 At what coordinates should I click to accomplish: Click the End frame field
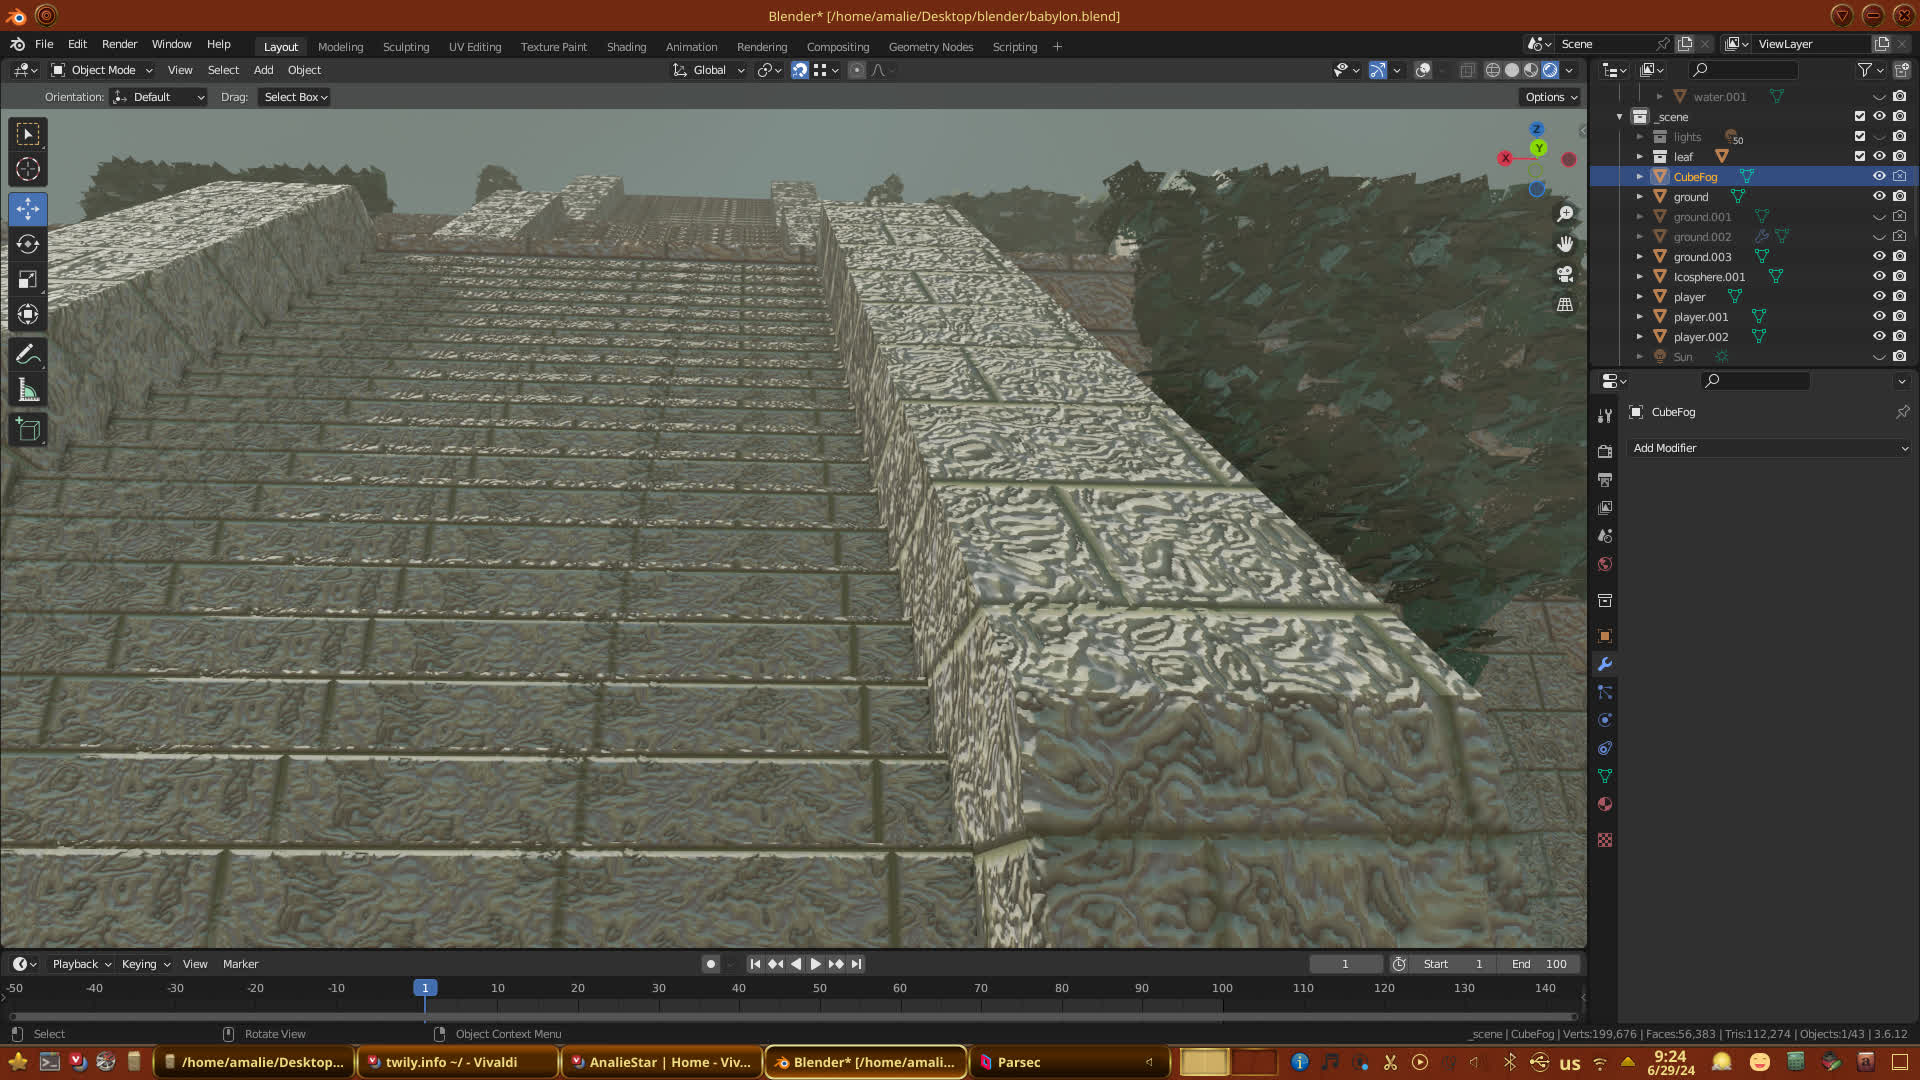pyautogui.click(x=1540, y=964)
